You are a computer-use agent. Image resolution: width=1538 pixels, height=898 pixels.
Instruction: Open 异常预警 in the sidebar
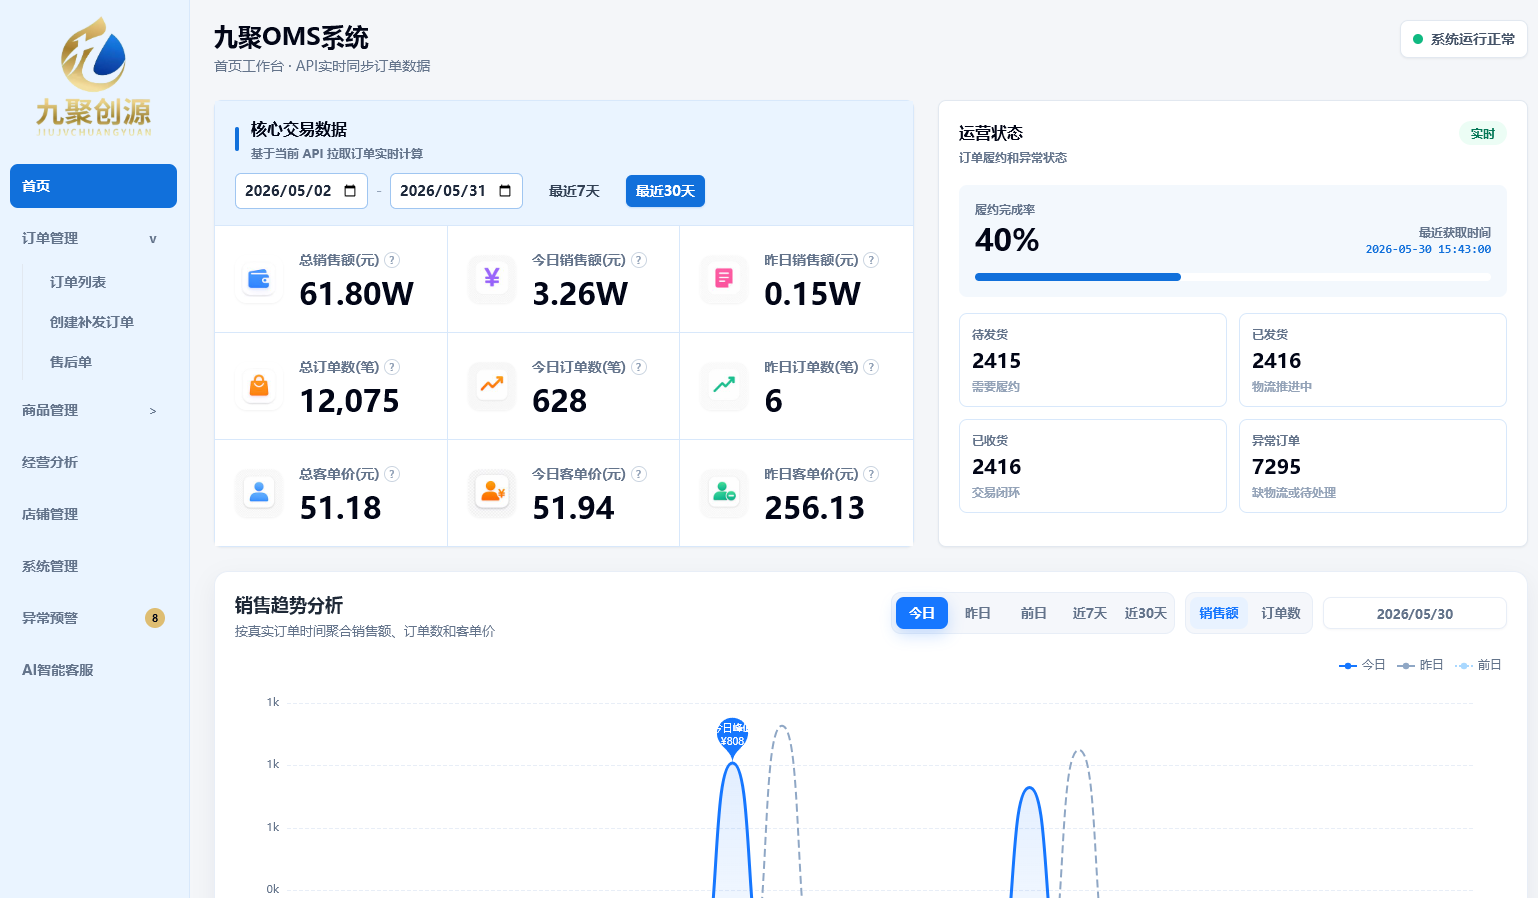[93, 618]
